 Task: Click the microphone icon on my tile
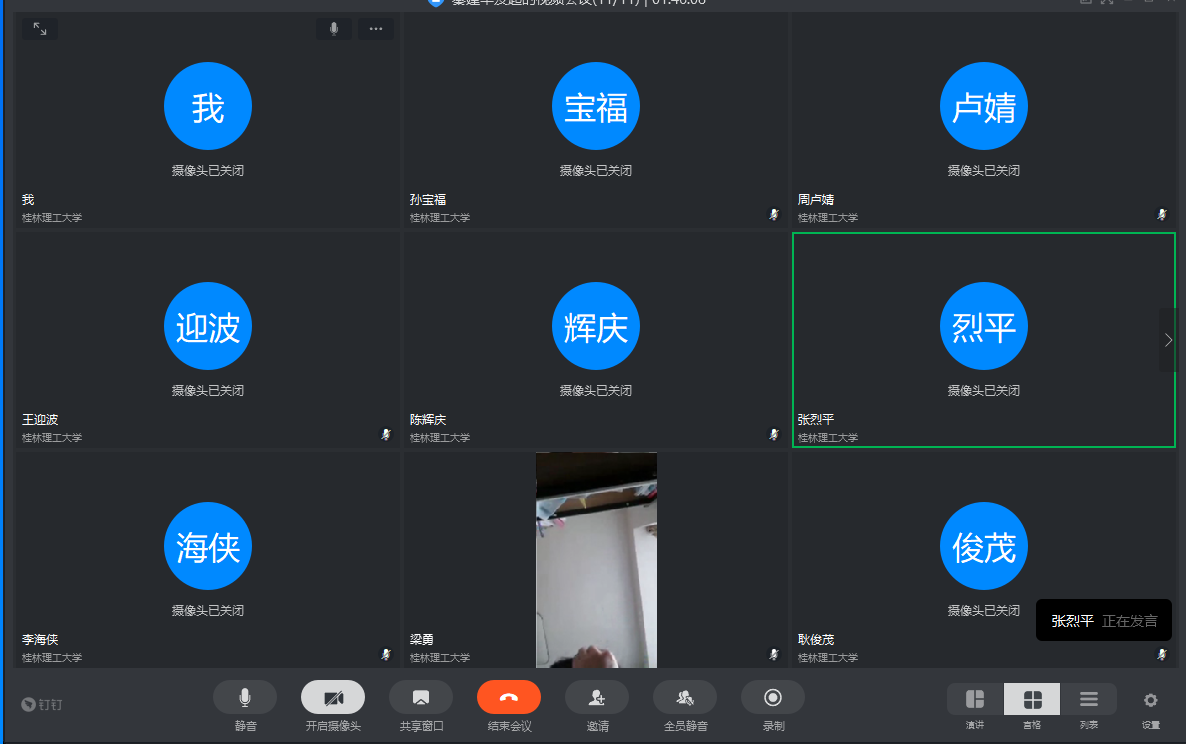click(333, 29)
